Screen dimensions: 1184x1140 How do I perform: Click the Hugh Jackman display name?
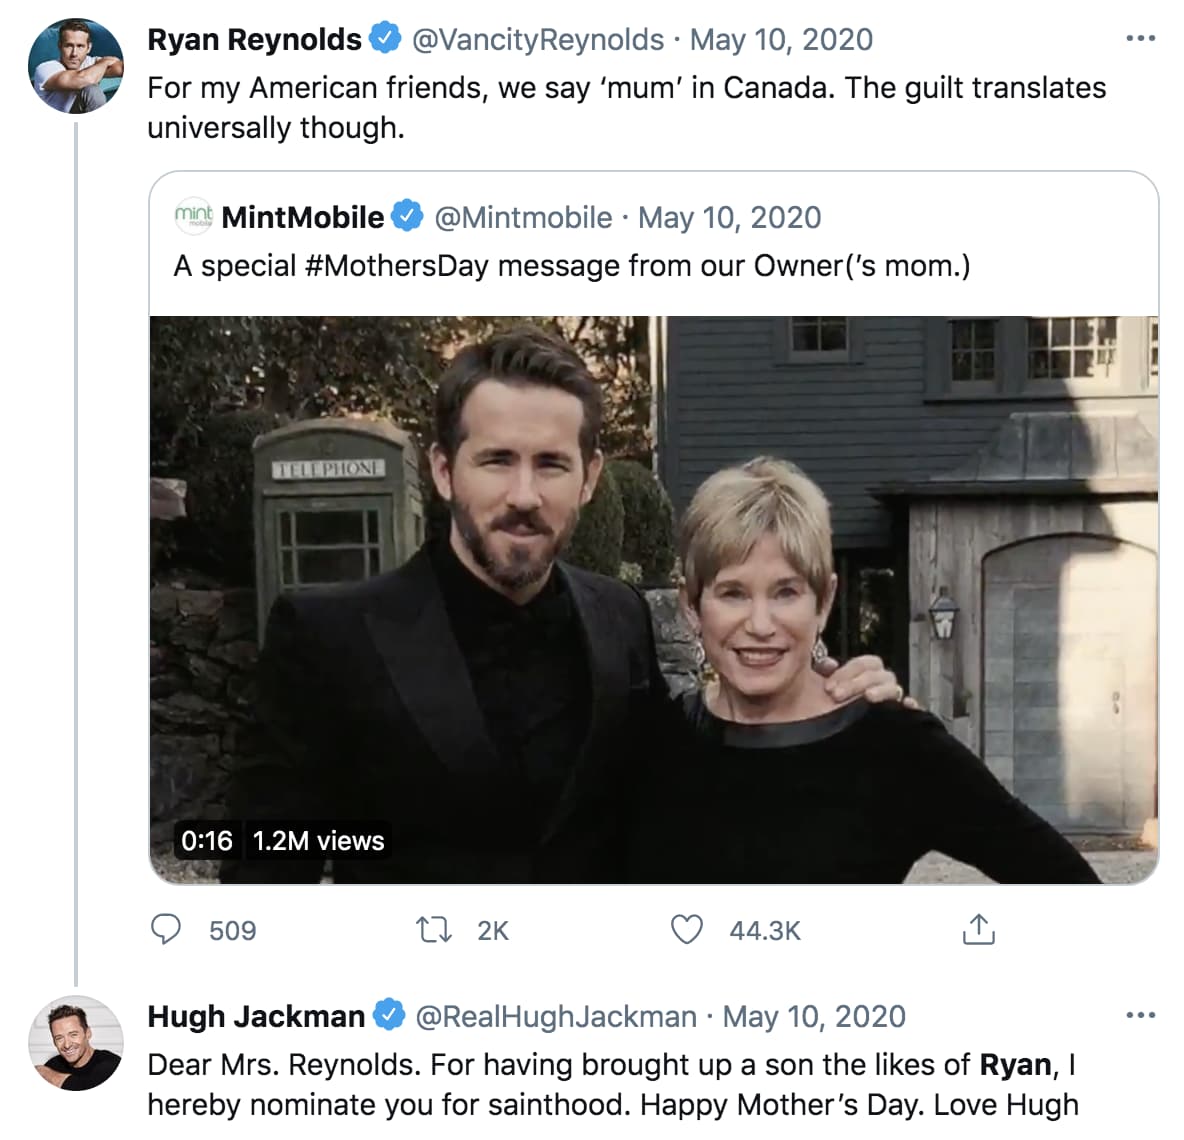click(x=256, y=1017)
